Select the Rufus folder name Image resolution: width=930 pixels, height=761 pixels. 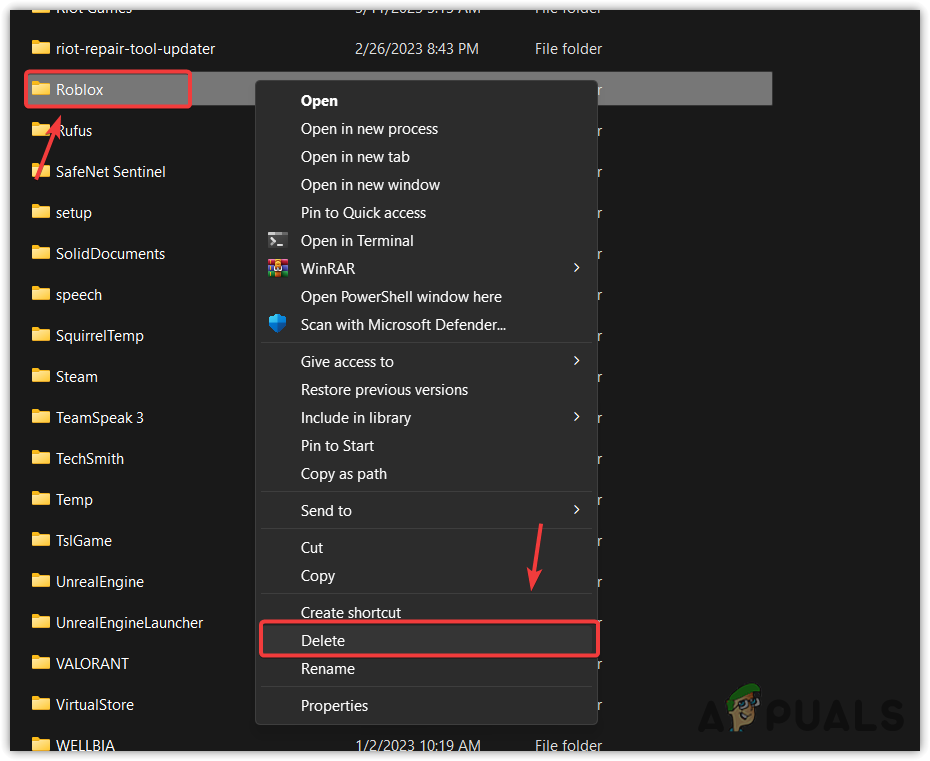tap(74, 130)
